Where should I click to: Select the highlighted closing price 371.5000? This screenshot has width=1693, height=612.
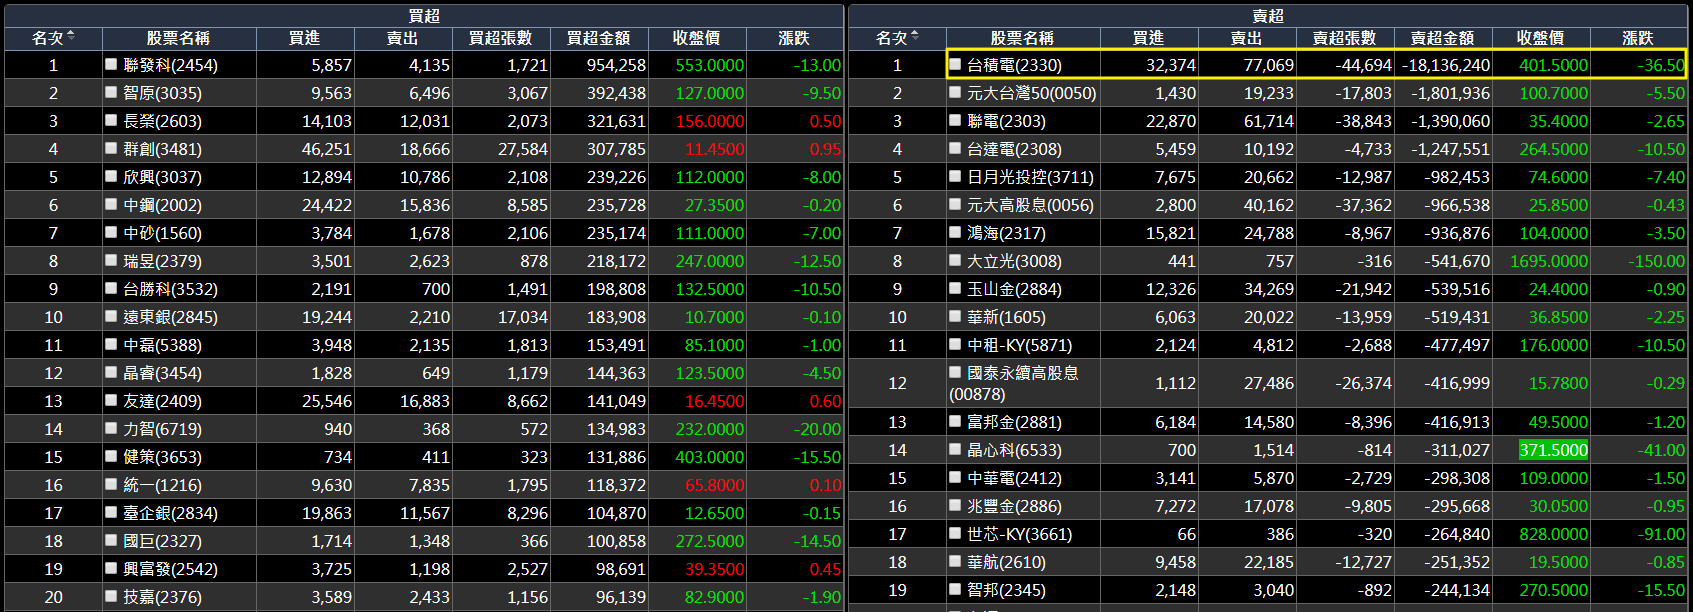coord(1553,450)
